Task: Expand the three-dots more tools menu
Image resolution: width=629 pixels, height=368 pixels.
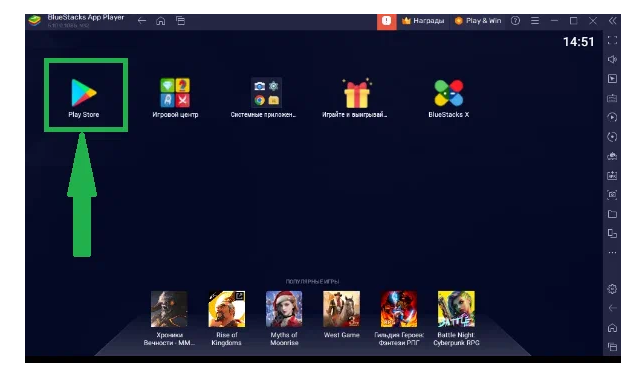Action: click(x=612, y=252)
